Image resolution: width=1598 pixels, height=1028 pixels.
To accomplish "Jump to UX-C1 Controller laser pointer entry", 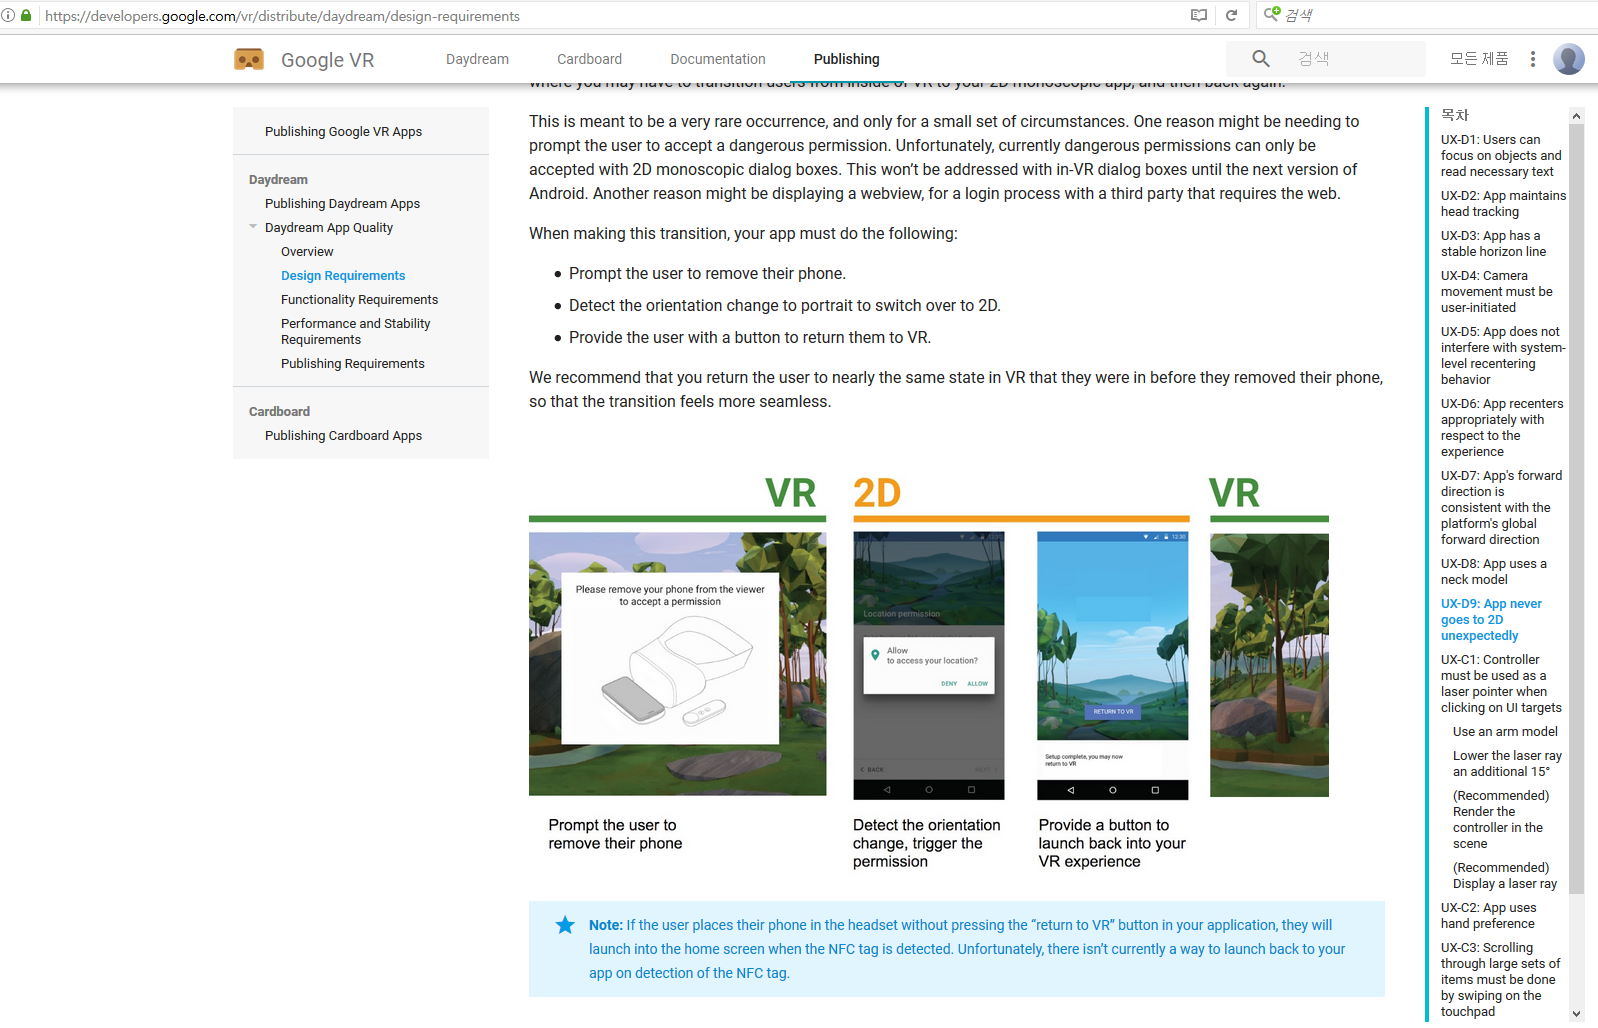I will click(1501, 684).
